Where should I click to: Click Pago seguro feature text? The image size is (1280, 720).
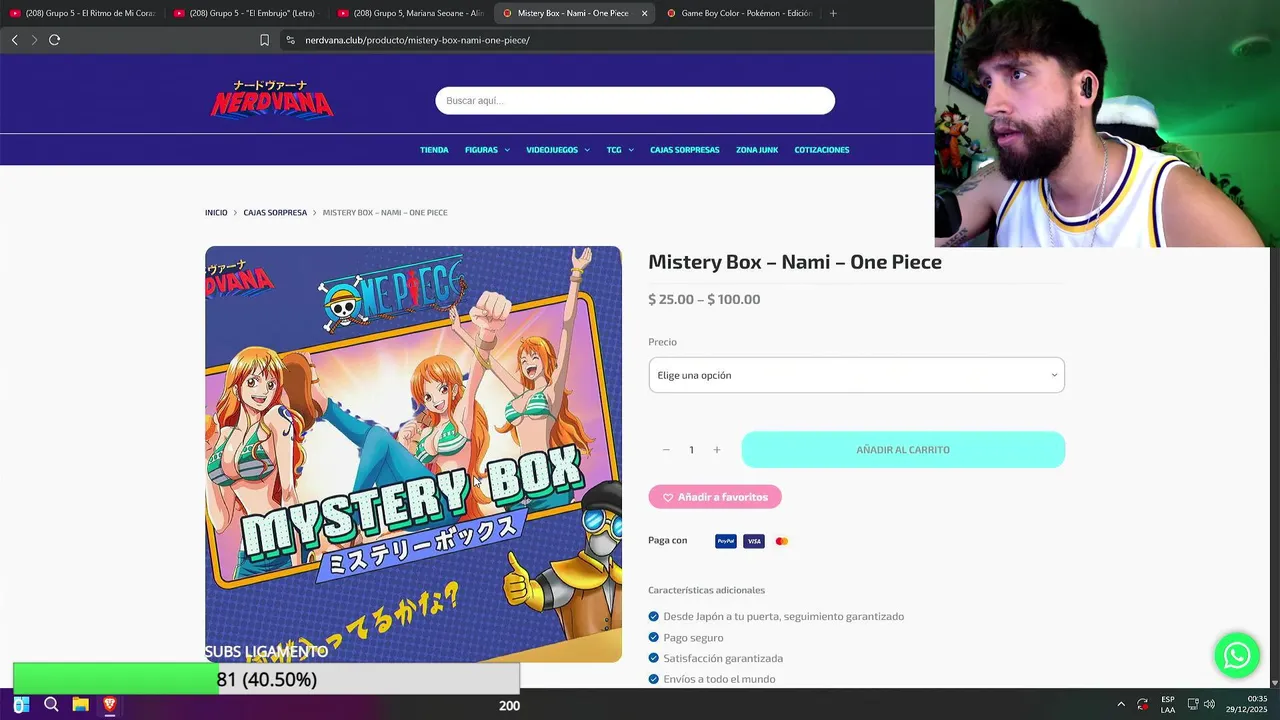[693, 637]
